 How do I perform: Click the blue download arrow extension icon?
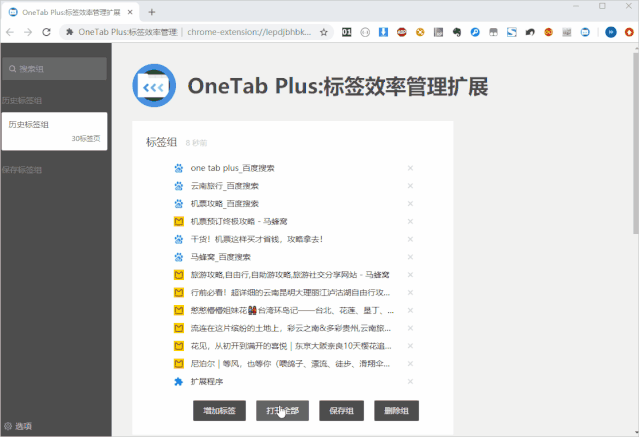coord(383,32)
